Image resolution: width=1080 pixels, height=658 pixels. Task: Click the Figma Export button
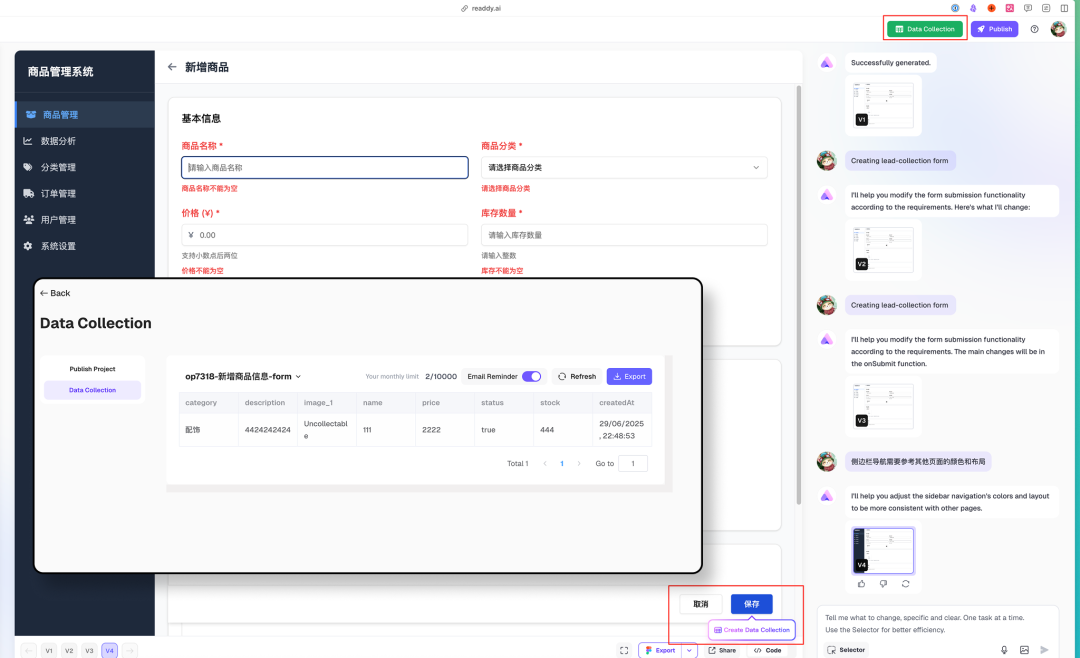661,650
